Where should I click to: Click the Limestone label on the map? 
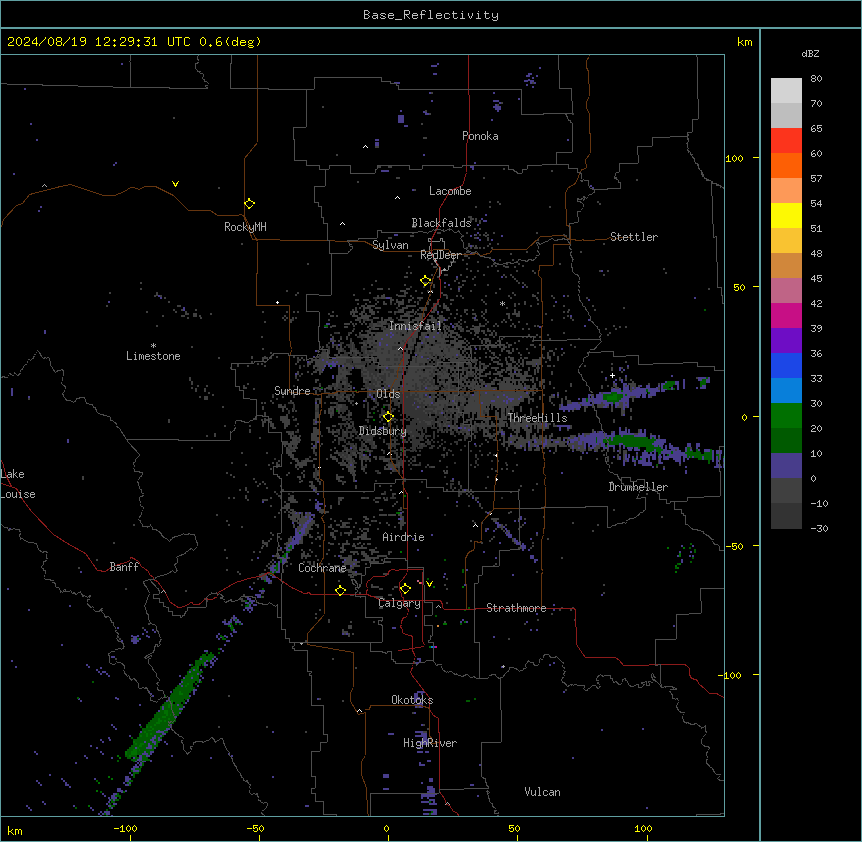click(x=153, y=356)
